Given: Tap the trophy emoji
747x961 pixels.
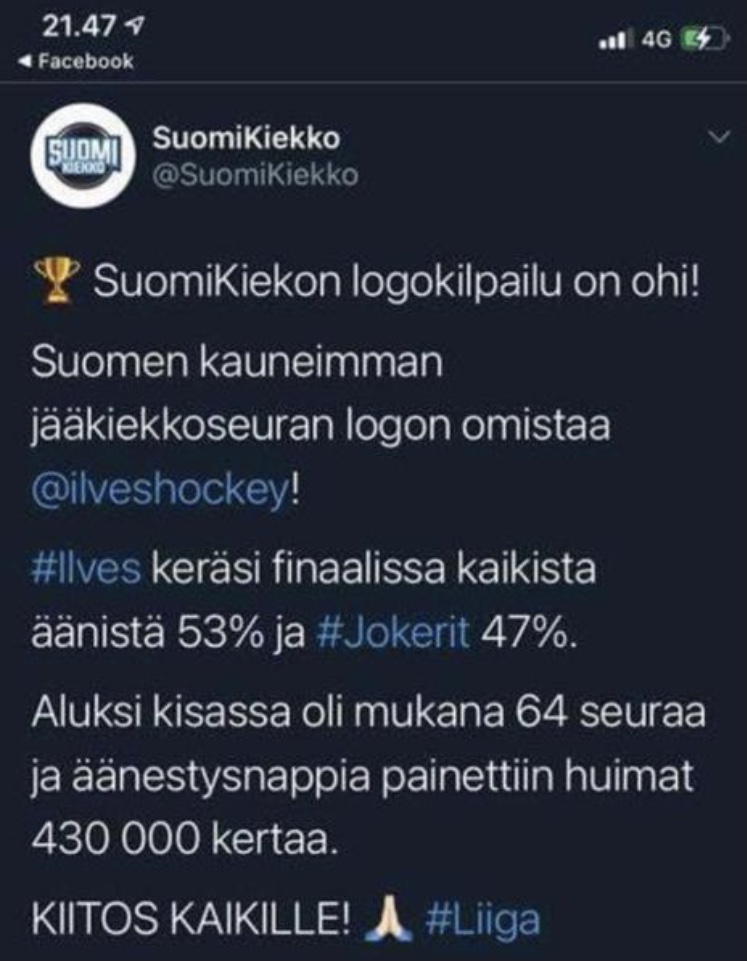Looking at the screenshot, I should click(x=56, y=281).
